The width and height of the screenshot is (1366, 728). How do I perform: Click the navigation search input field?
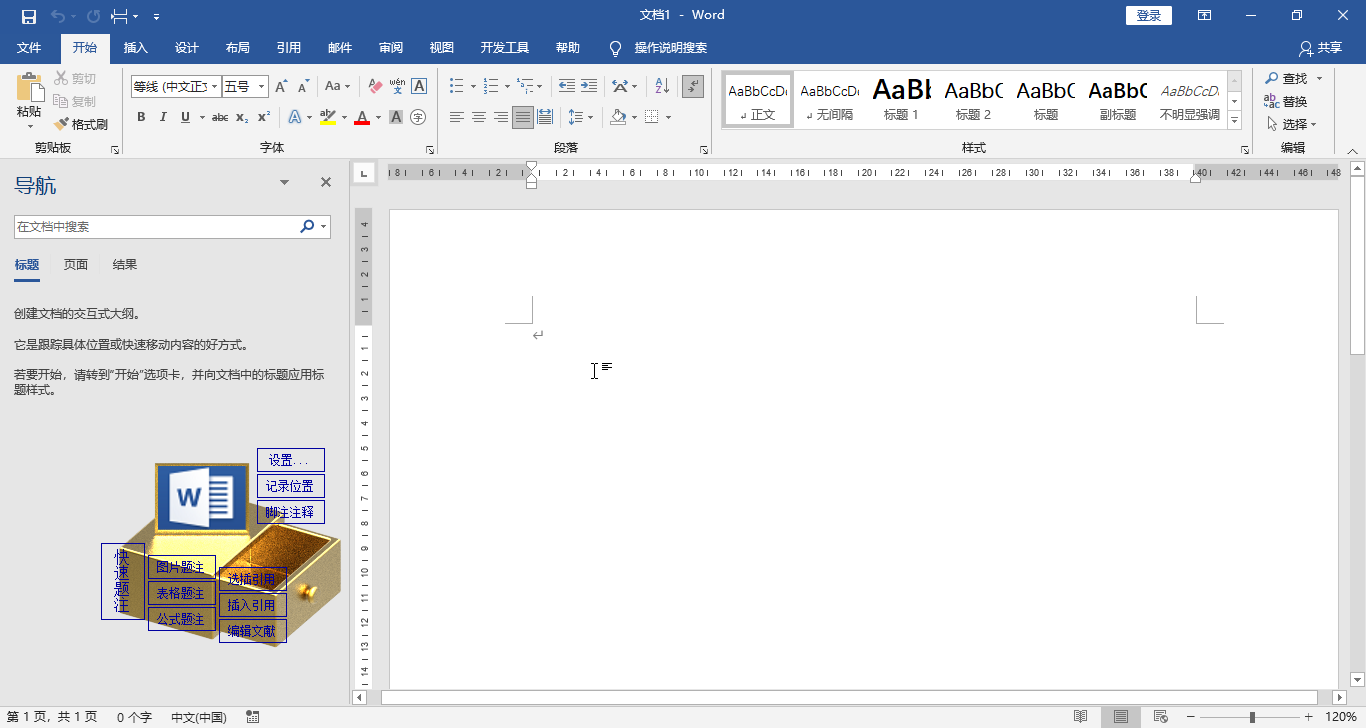pos(156,227)
